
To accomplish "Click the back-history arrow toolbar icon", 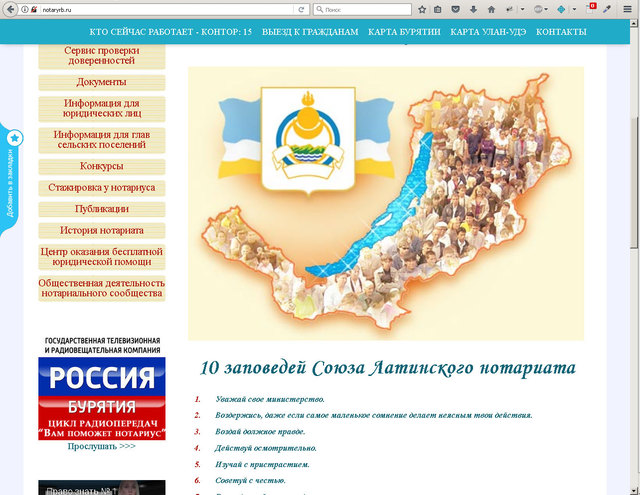I will coord(509,9).
